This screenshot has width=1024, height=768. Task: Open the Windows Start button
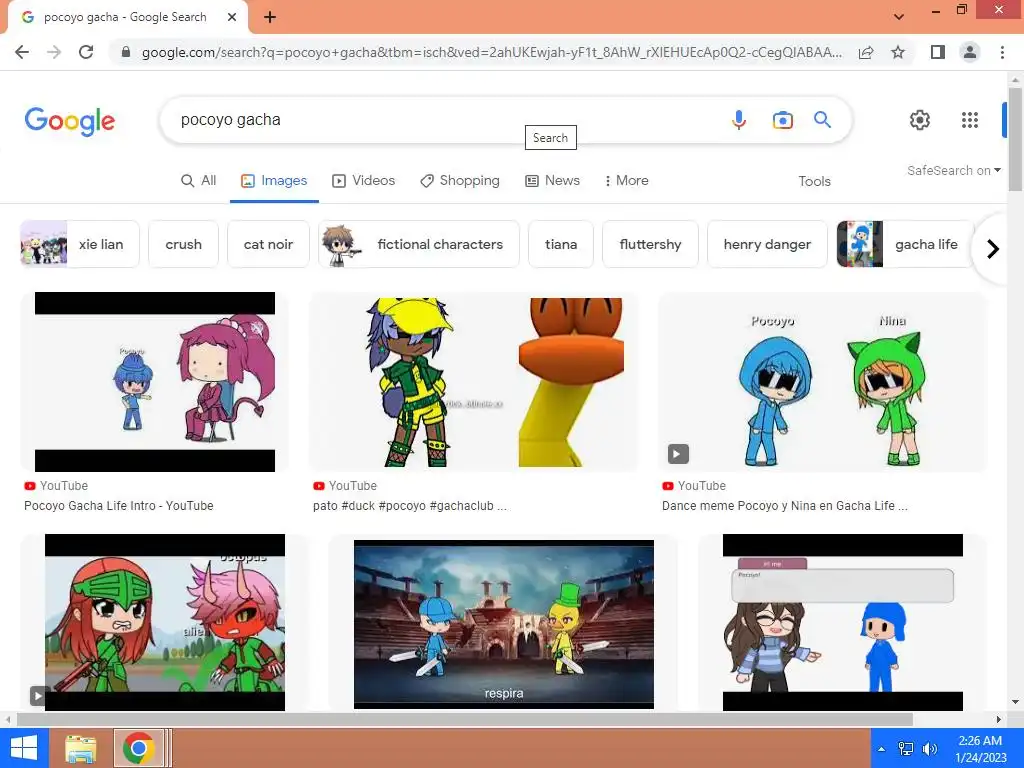coord(24,748)
